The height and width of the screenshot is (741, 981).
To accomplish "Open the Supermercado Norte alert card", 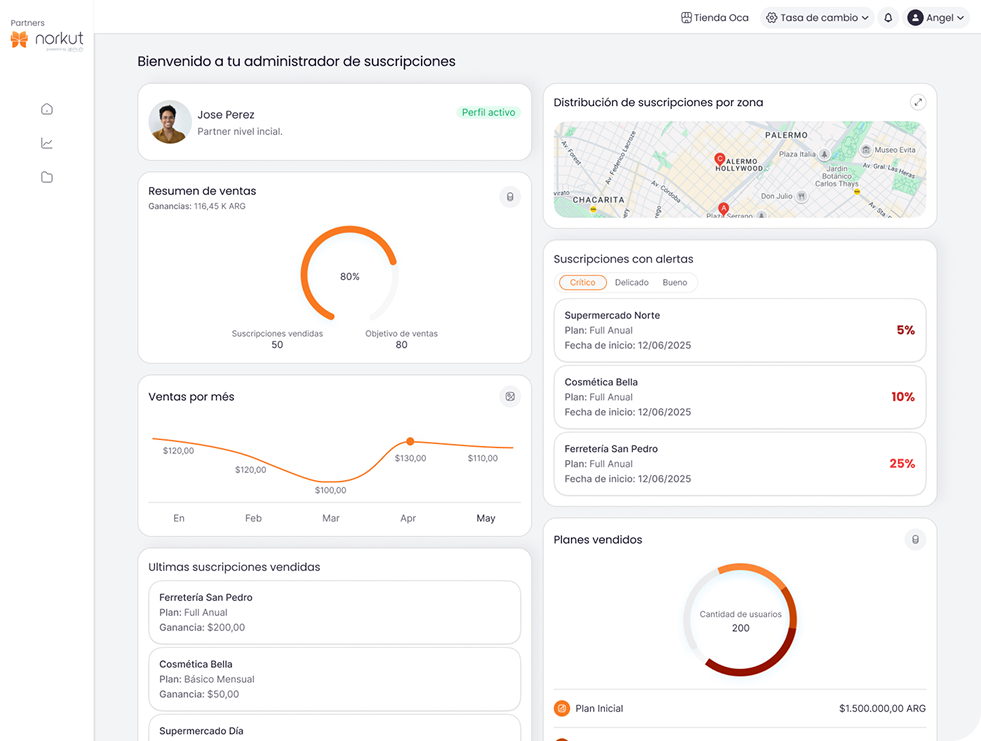I will [x=739, y=330].
